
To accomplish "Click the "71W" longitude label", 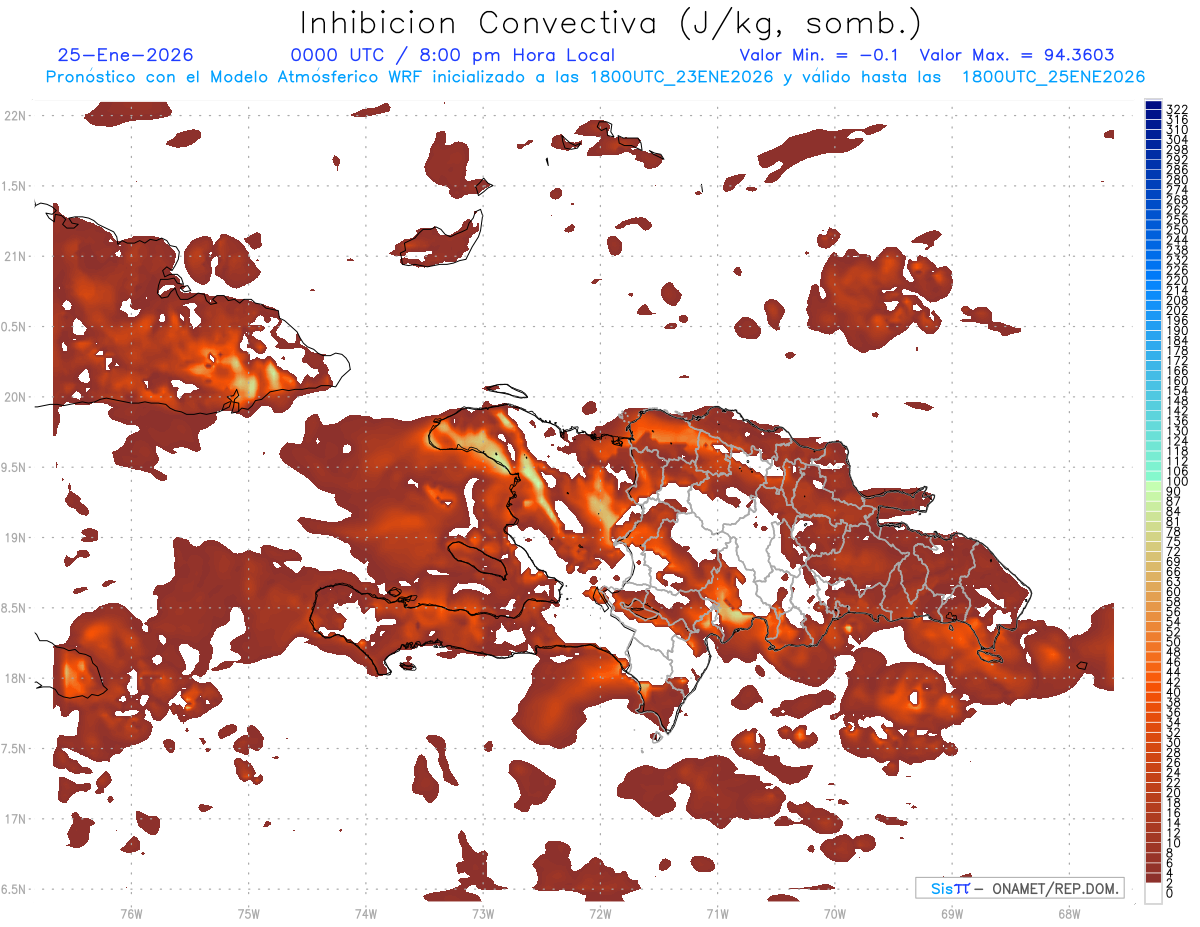I will click(x=717, y=913).
